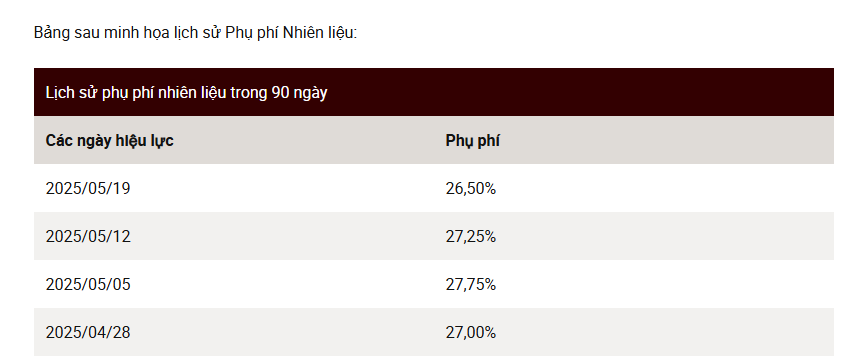Click the 27,25% surcharge cell
The width and height of the screenshot is (867, 361).
(471, 237)
